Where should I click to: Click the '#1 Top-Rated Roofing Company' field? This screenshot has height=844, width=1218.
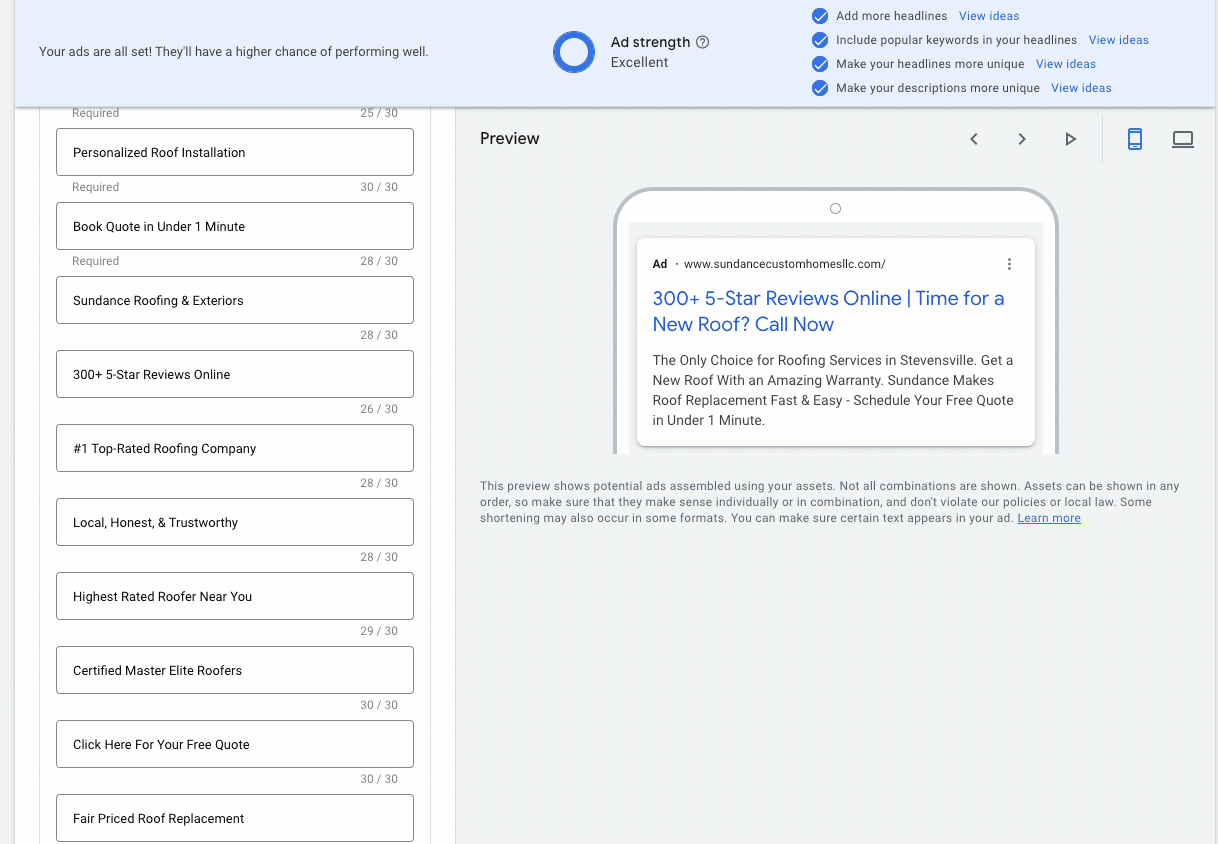pos(235,448)
